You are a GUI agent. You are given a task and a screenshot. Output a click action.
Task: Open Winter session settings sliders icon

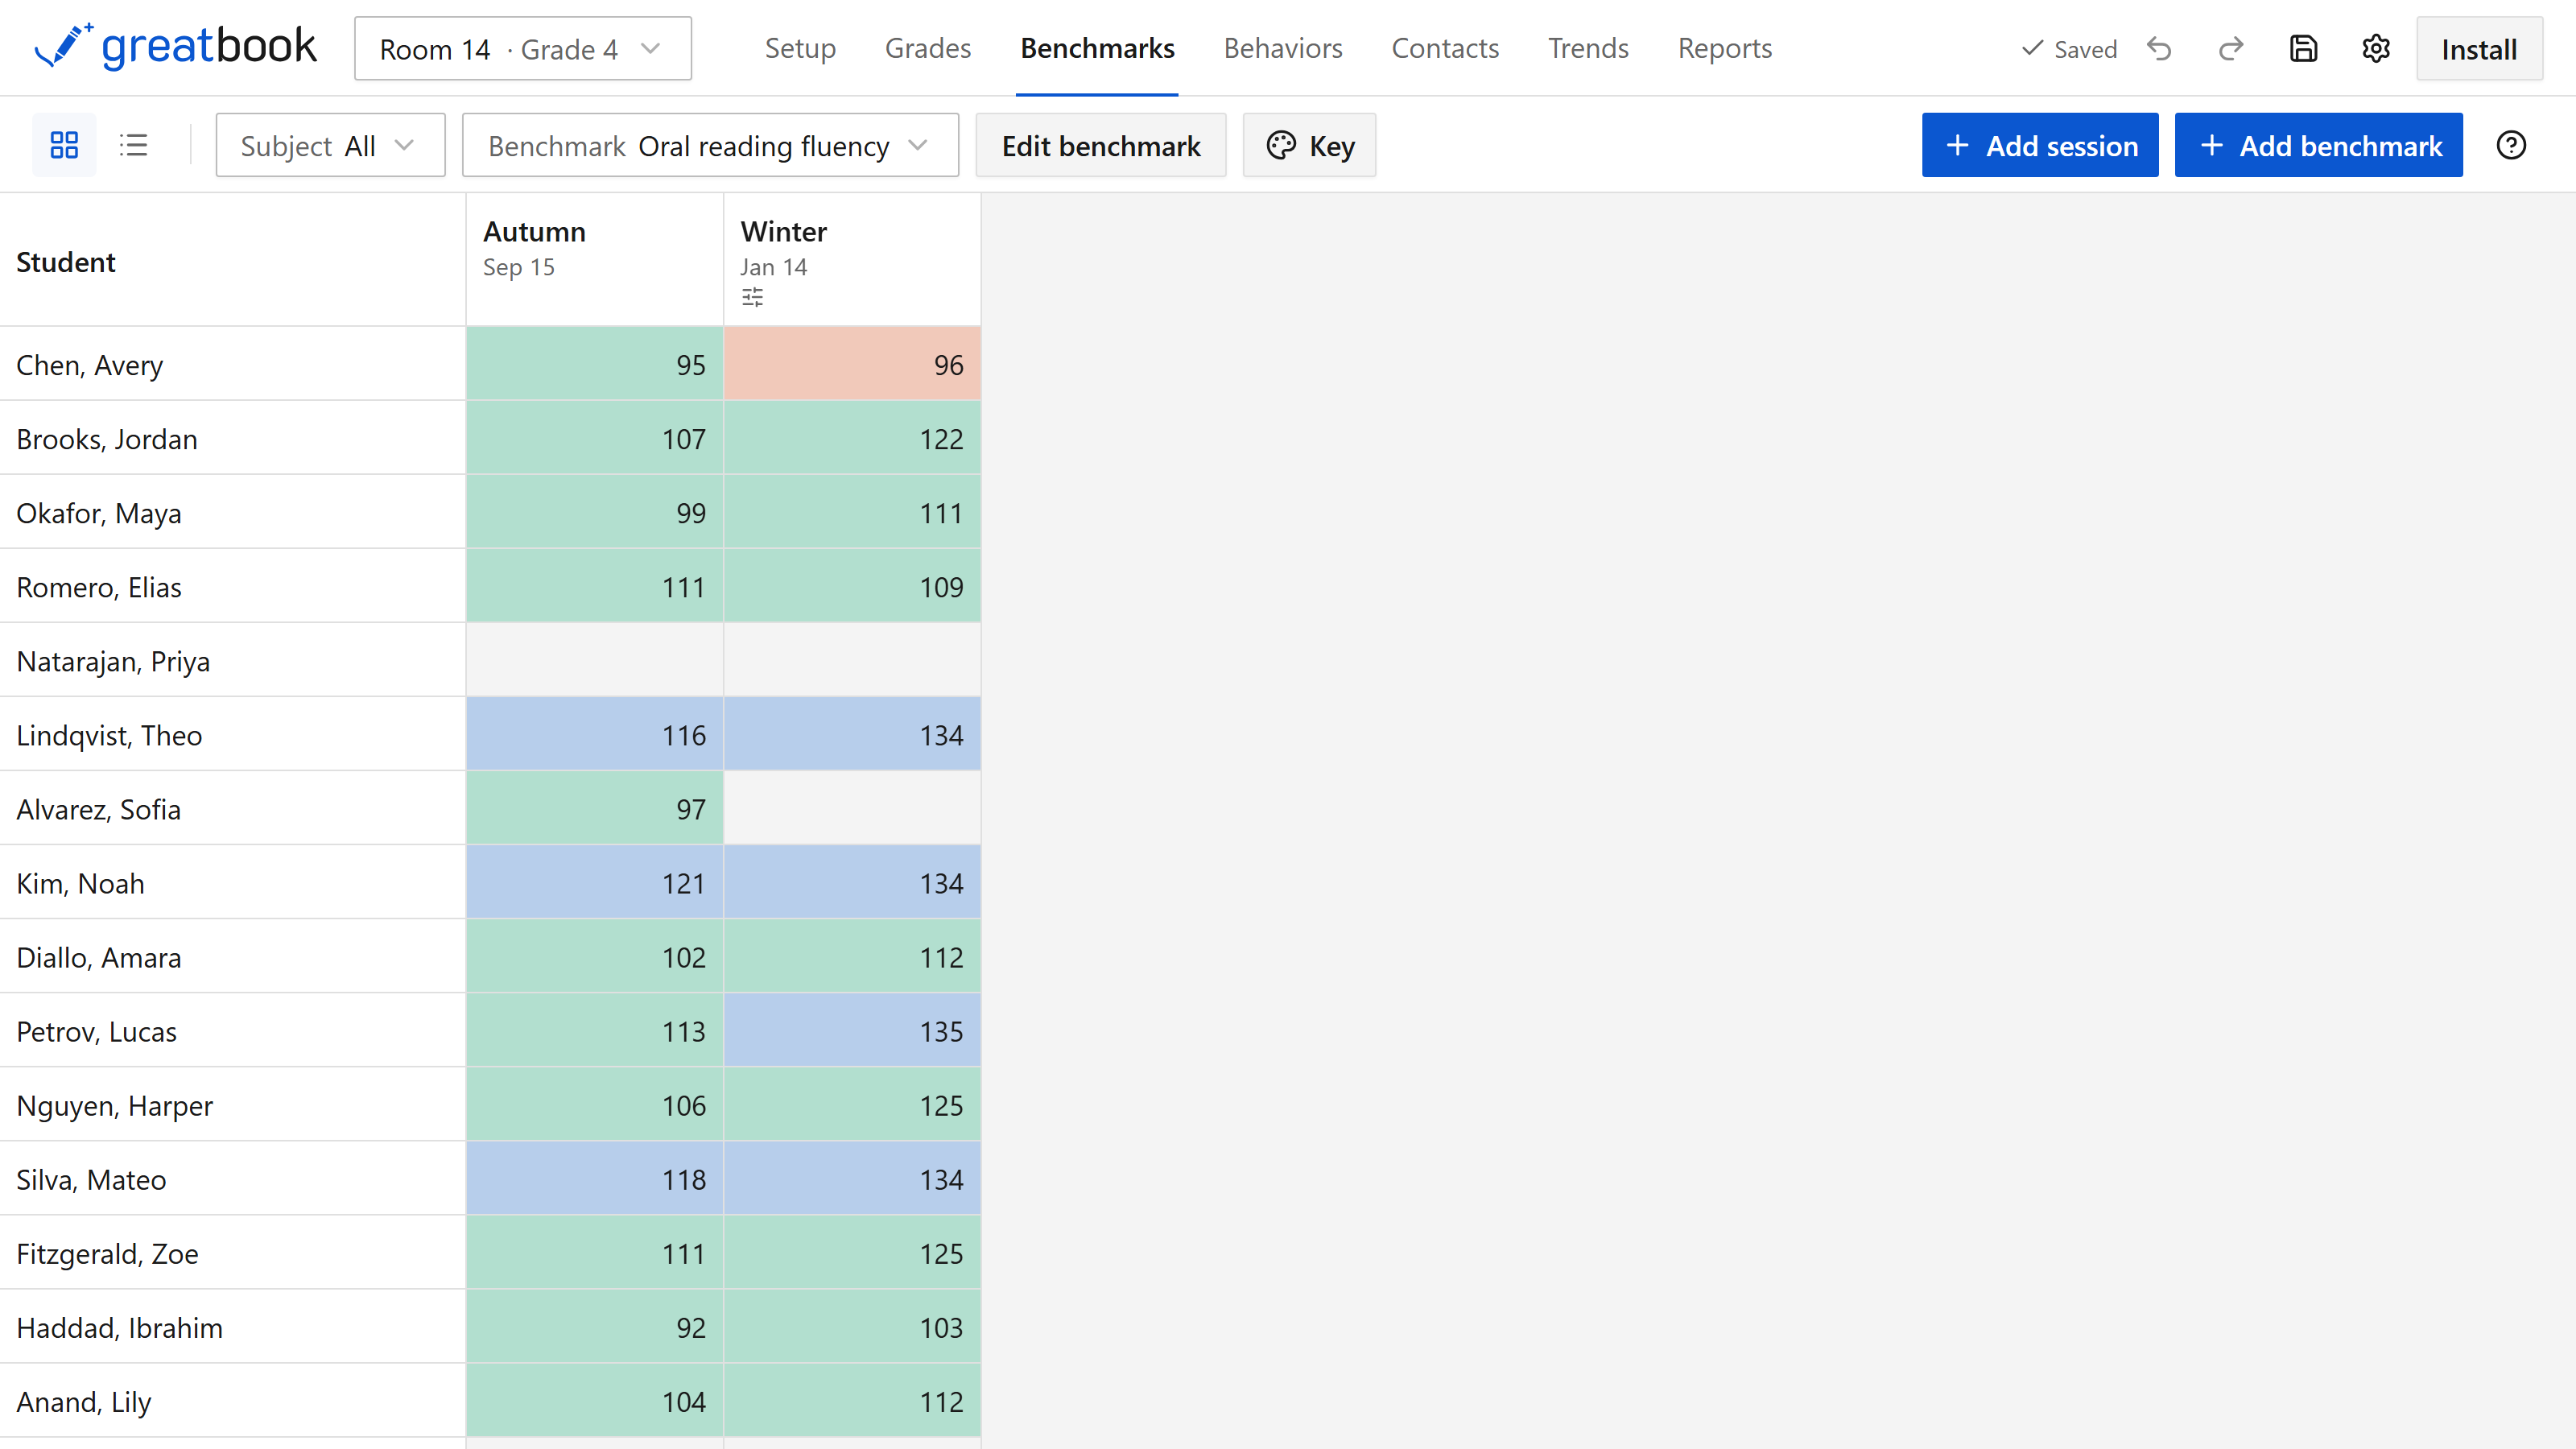tap(753, 297)
